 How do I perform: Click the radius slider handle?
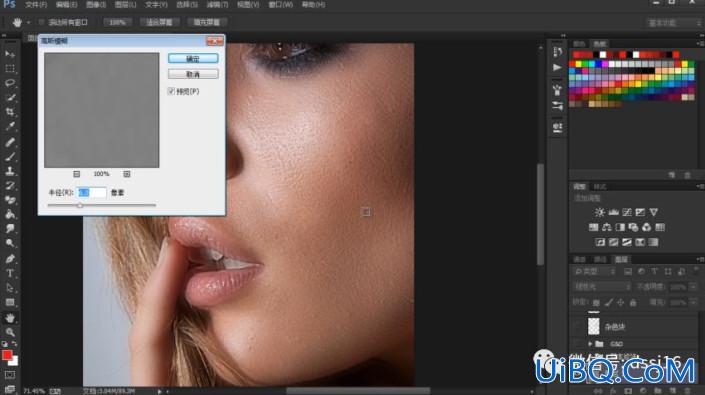[80, 205]
